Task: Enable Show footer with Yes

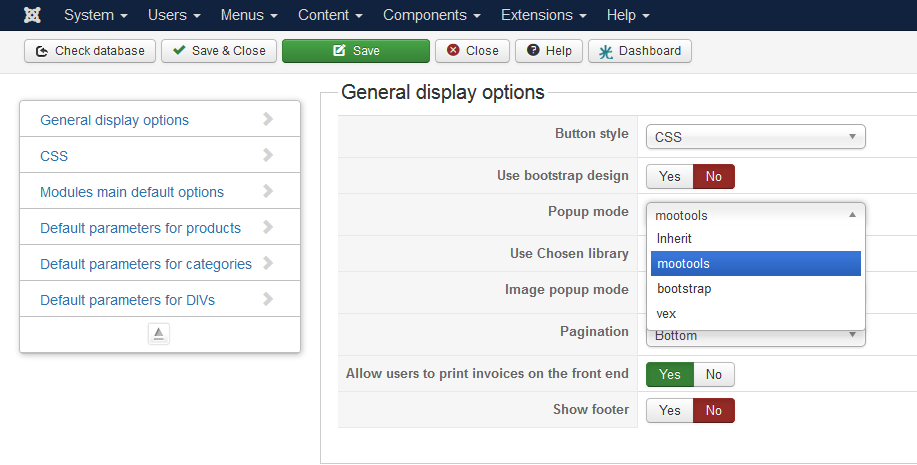Action: 670,411
